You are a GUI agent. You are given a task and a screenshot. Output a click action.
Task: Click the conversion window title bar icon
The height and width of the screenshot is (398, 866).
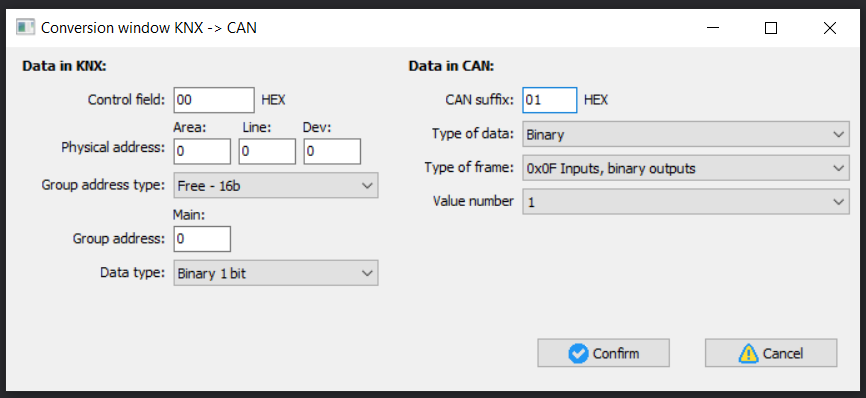pos(25,28)
